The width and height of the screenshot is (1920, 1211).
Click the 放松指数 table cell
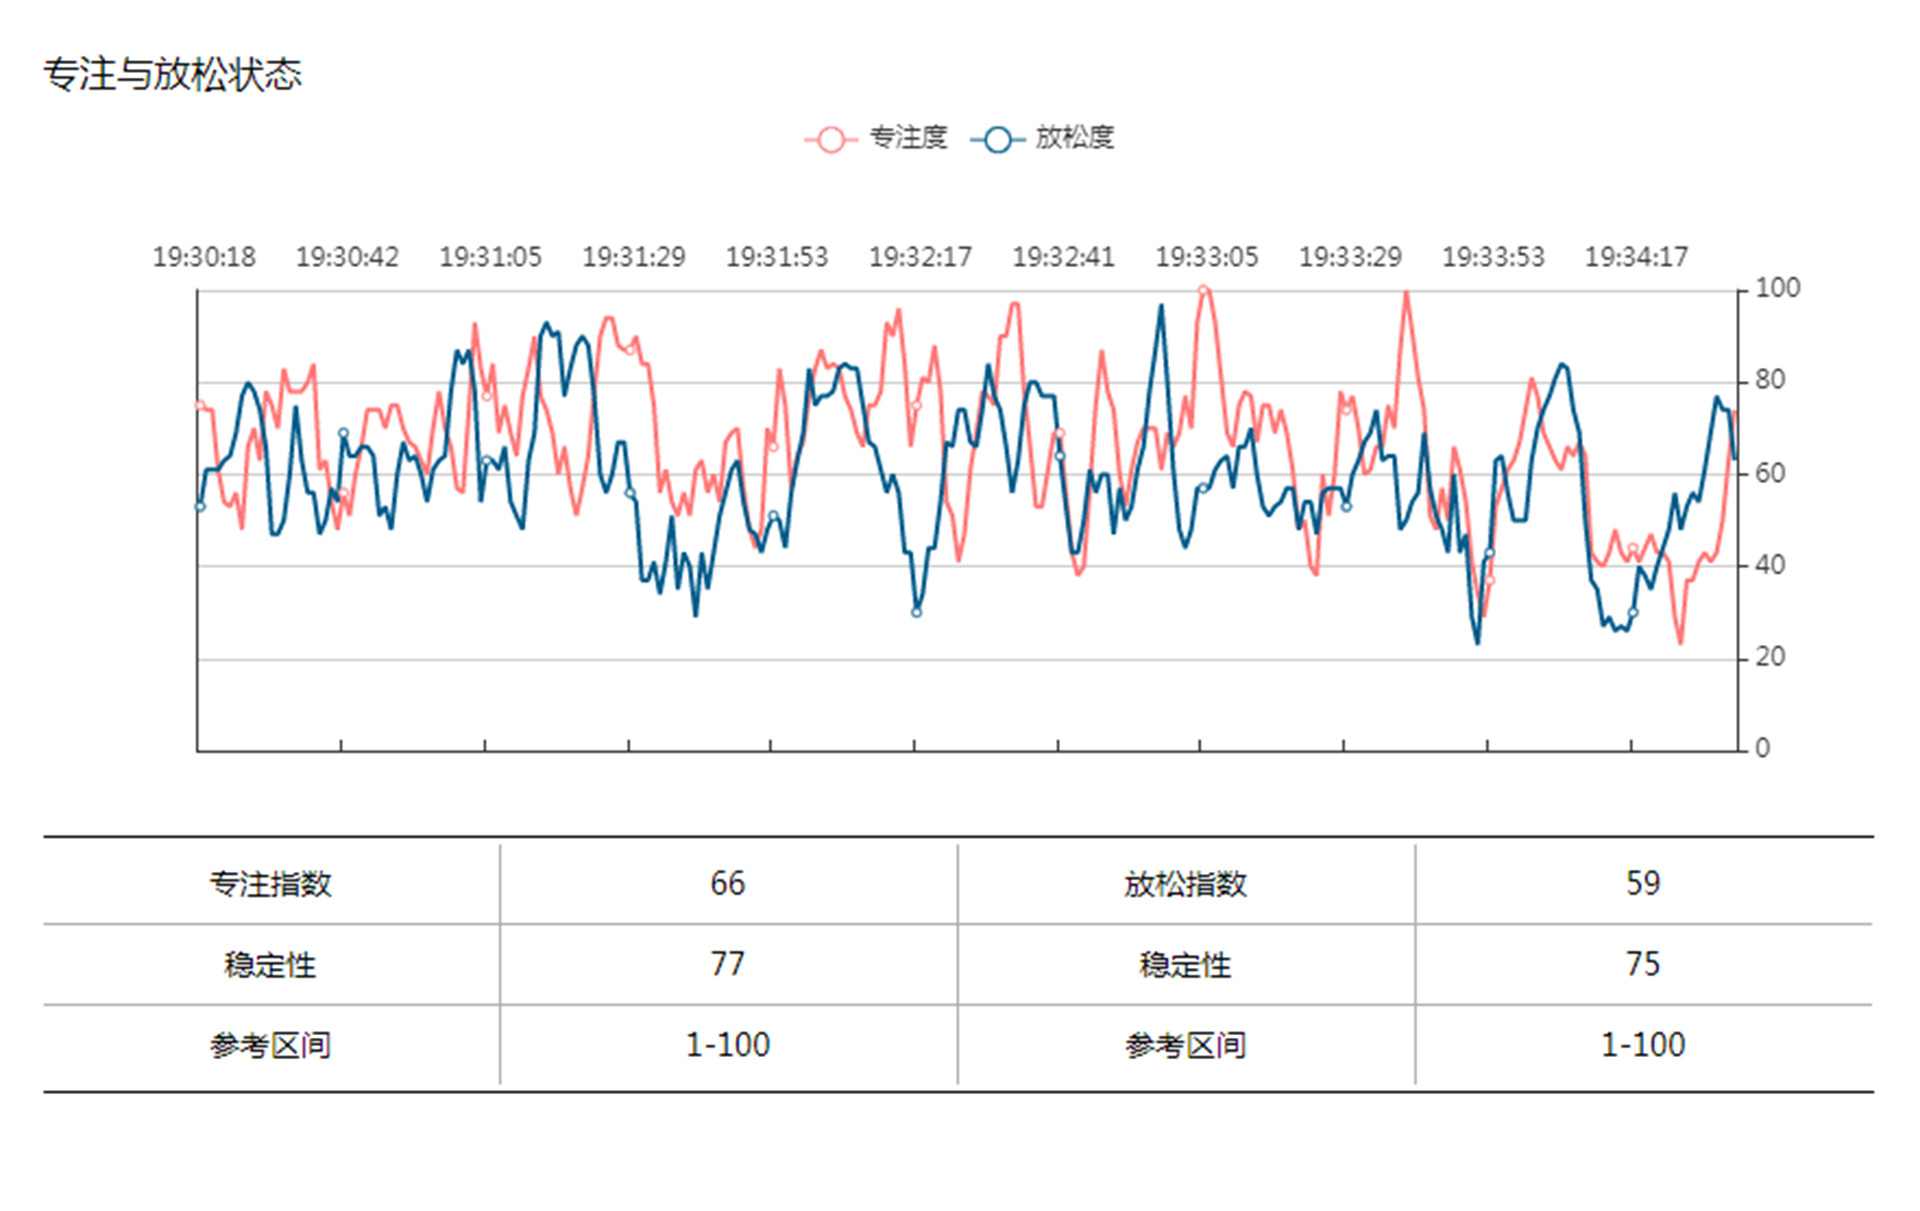(x=1185, y=884)
